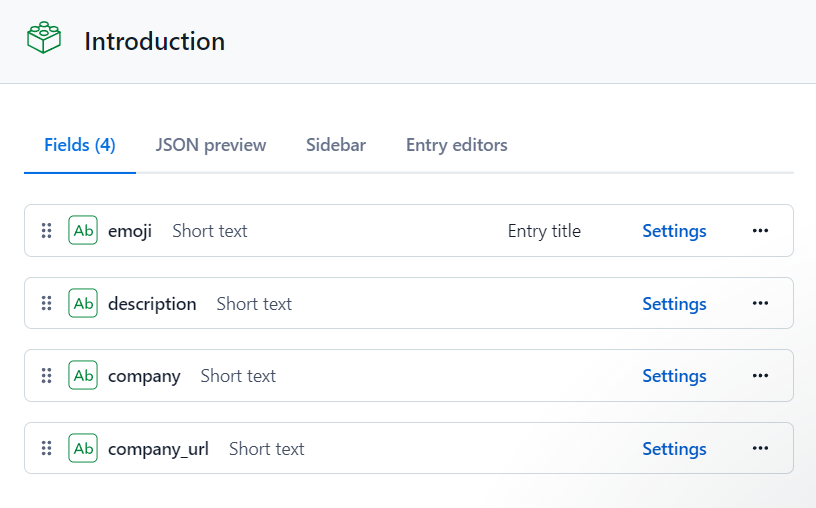This screenshot has width=816, height=508.
Task: Switch to the JSON preview tab
Action: pos(211,145)
